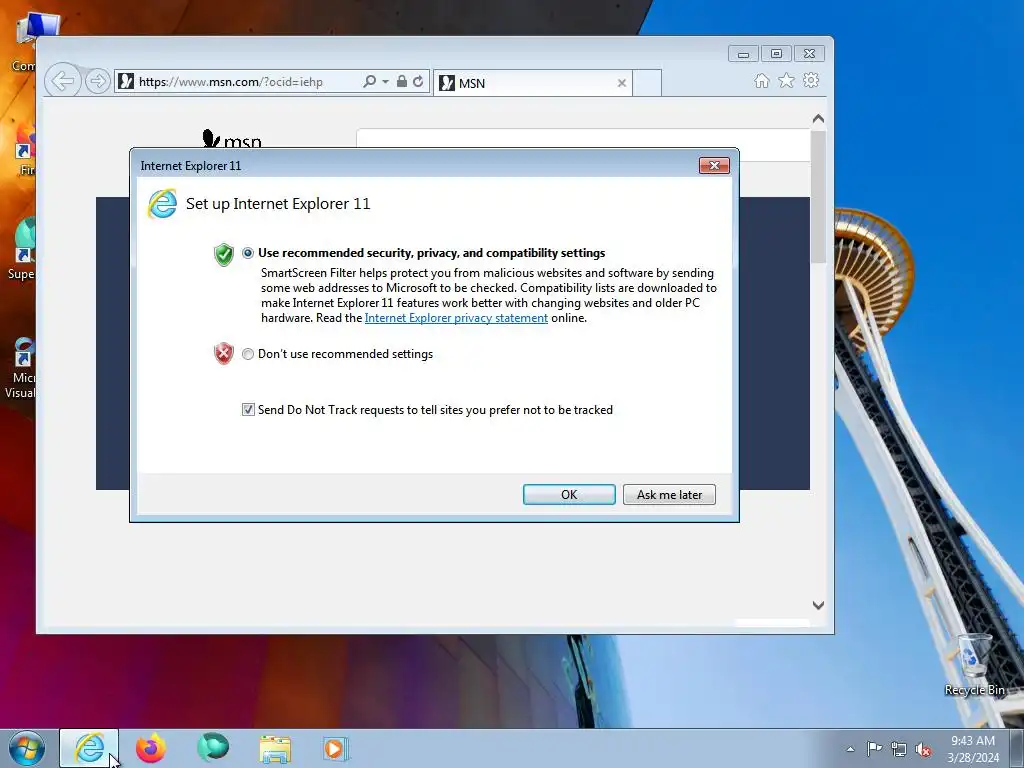Click the browser Forward arrow button
This screenshot has width=1024, height=768.
coord(97,81)
